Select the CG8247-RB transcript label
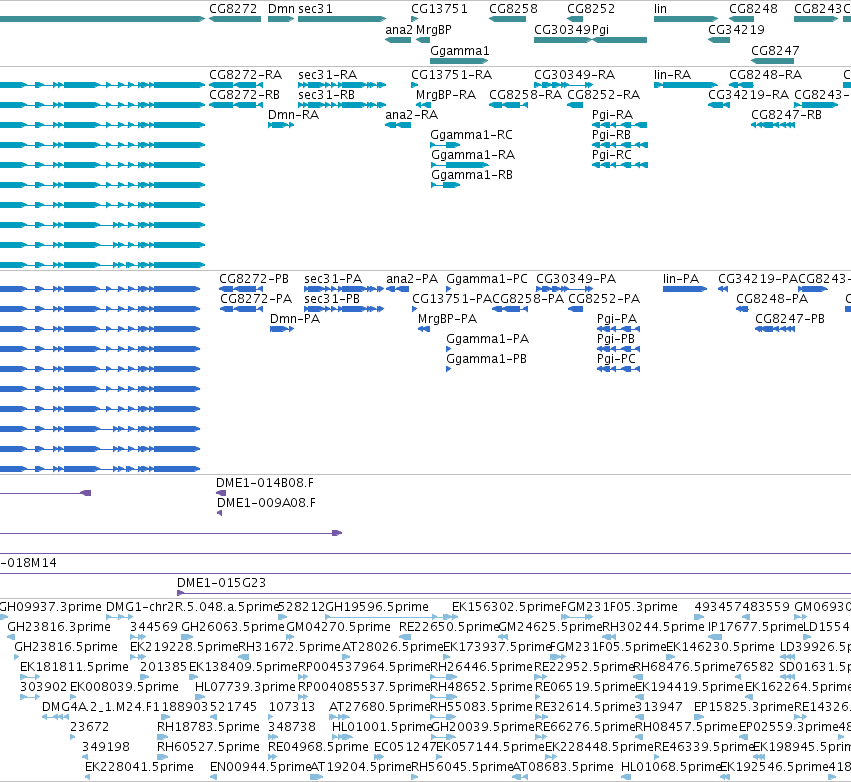Image resolution: width=851 pixels, height=782 pixels. click(786, 115)
